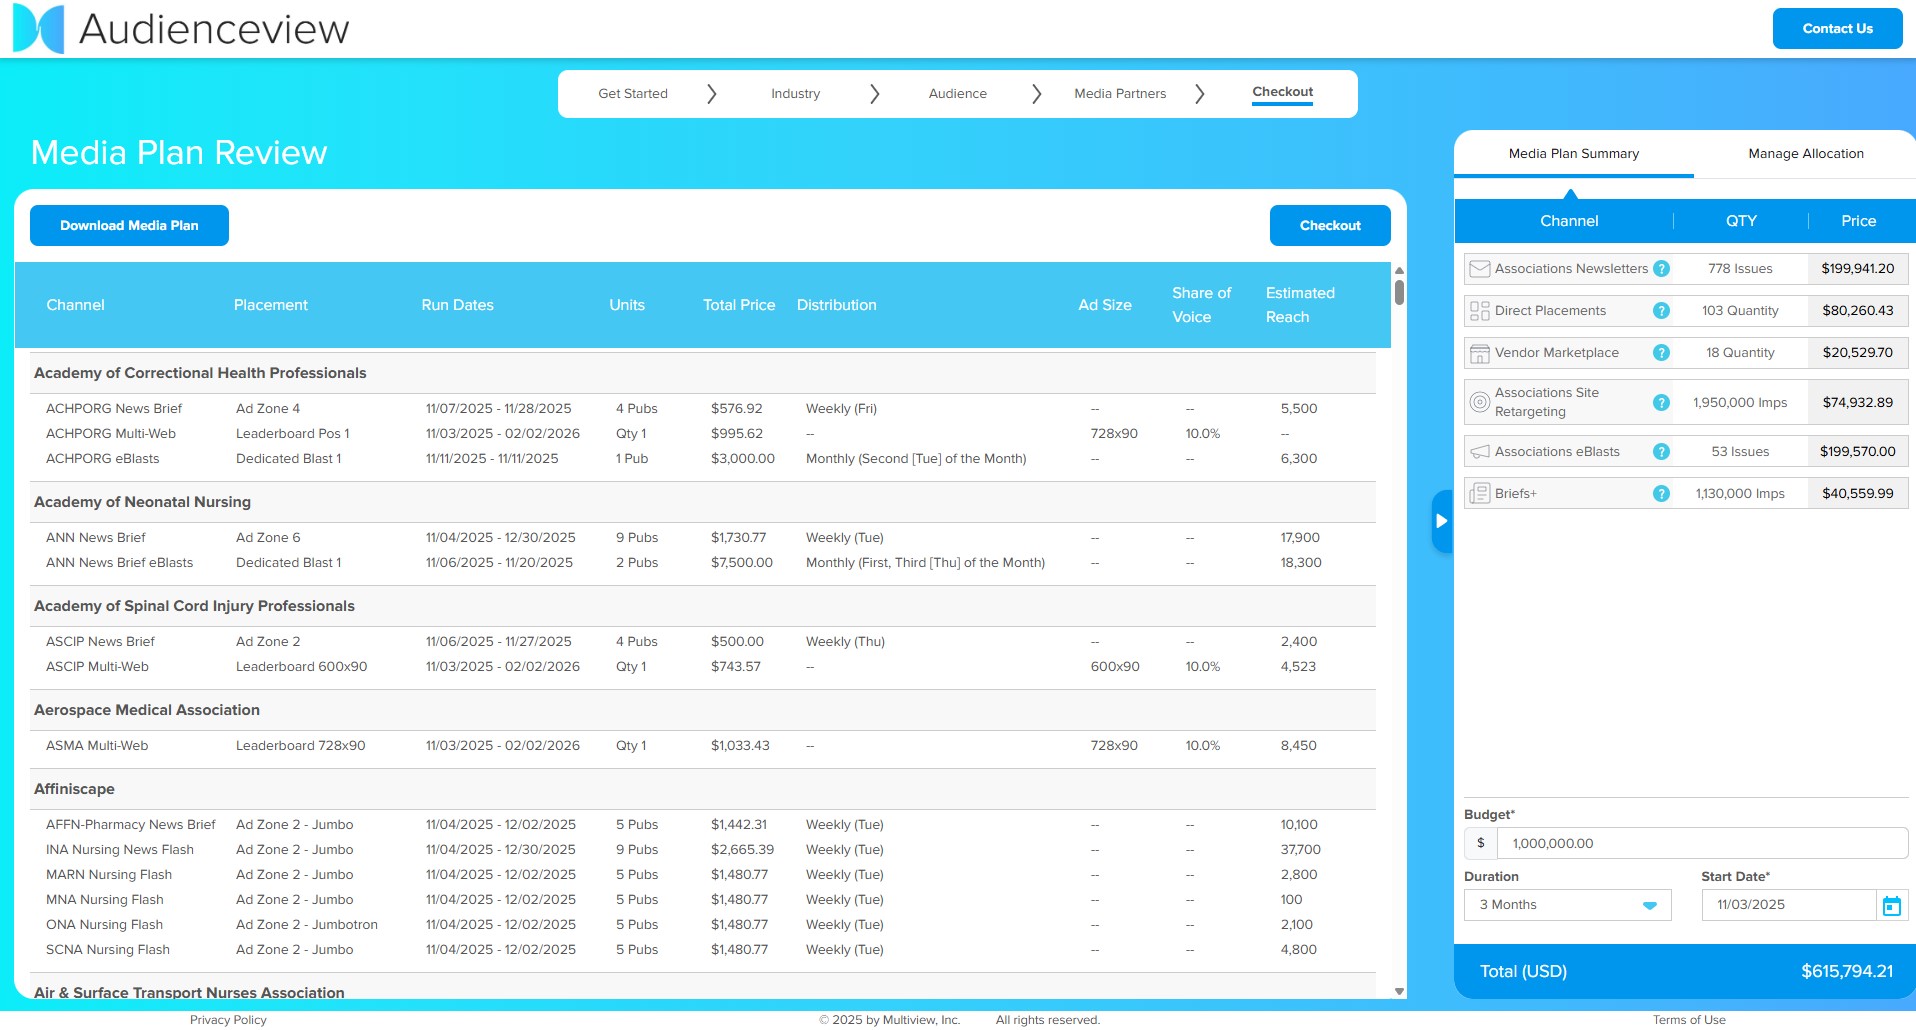Click the ASCIP Multi-Web row
Image resolution: width=1916 pixels, height=1030 pixels.
[703, 667]
